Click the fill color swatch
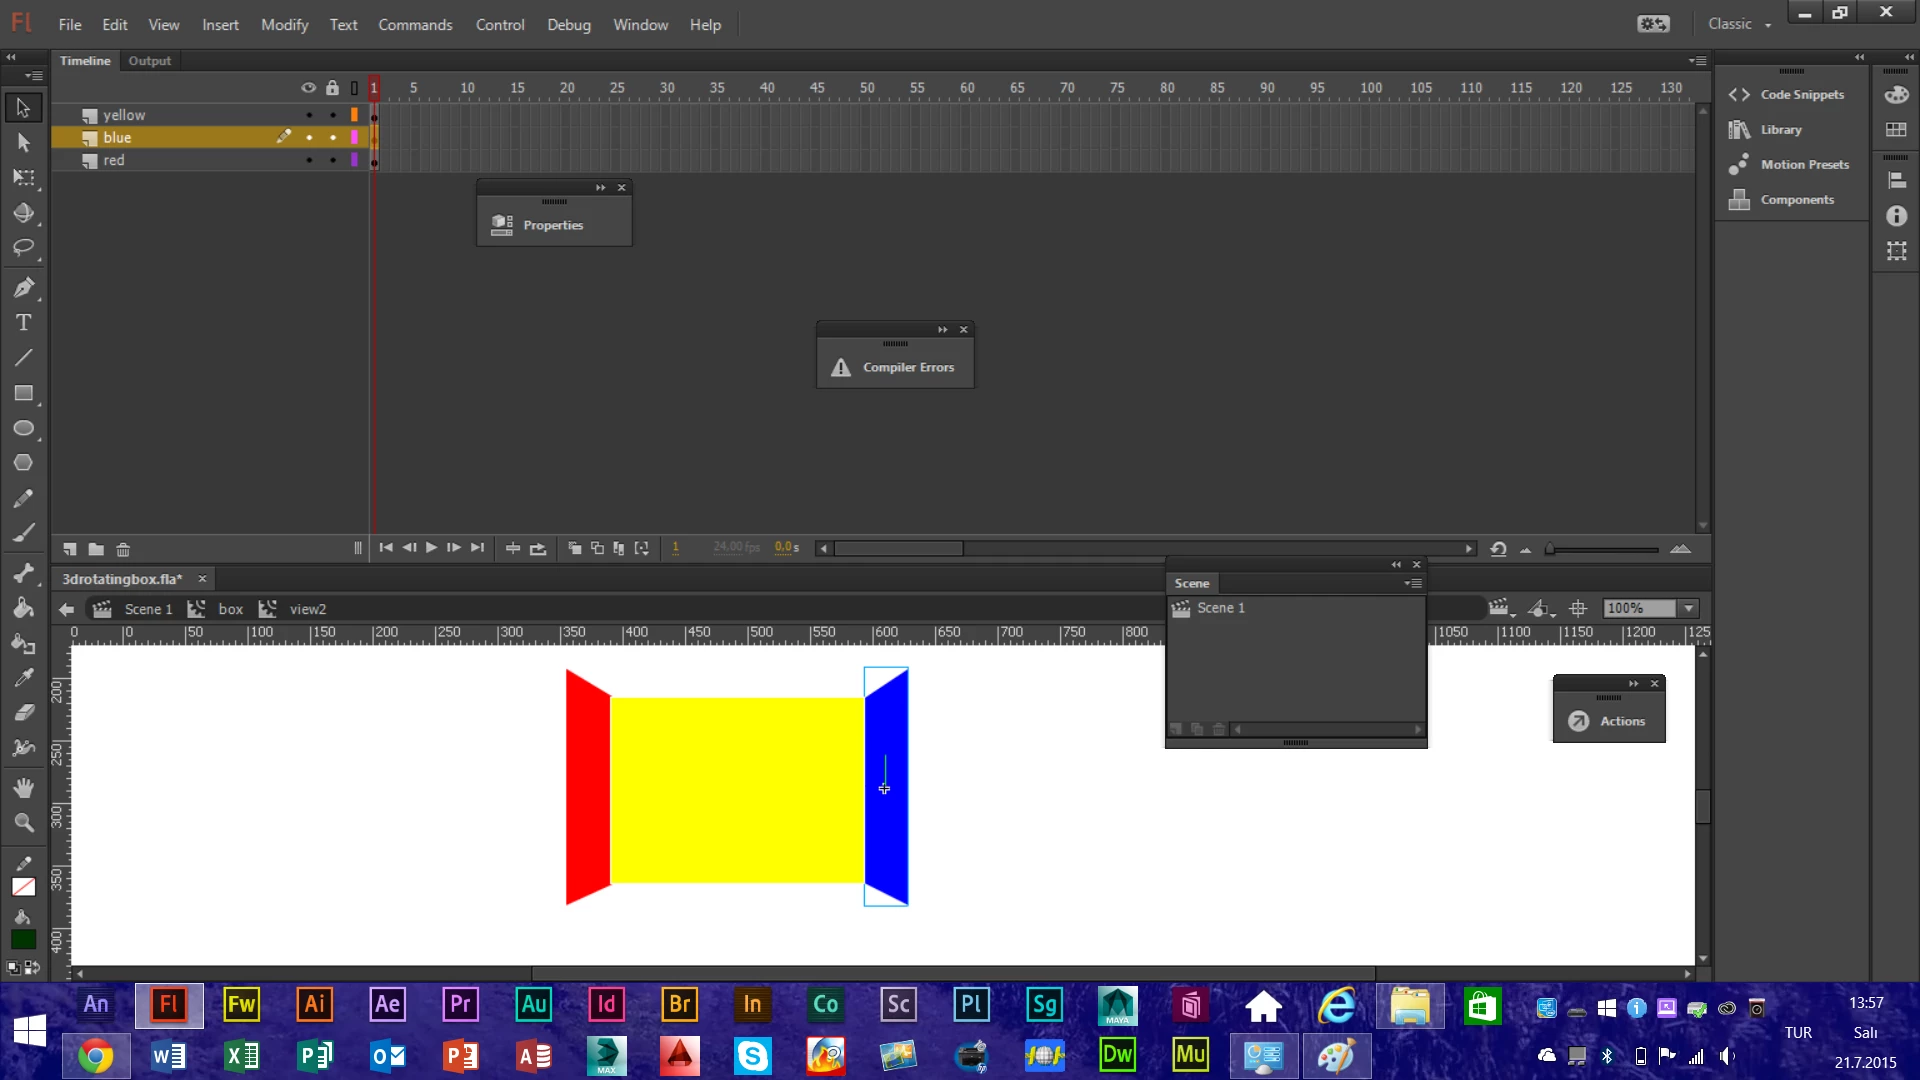Viewport: 1920px width, 1080px height. pos(23,939)
